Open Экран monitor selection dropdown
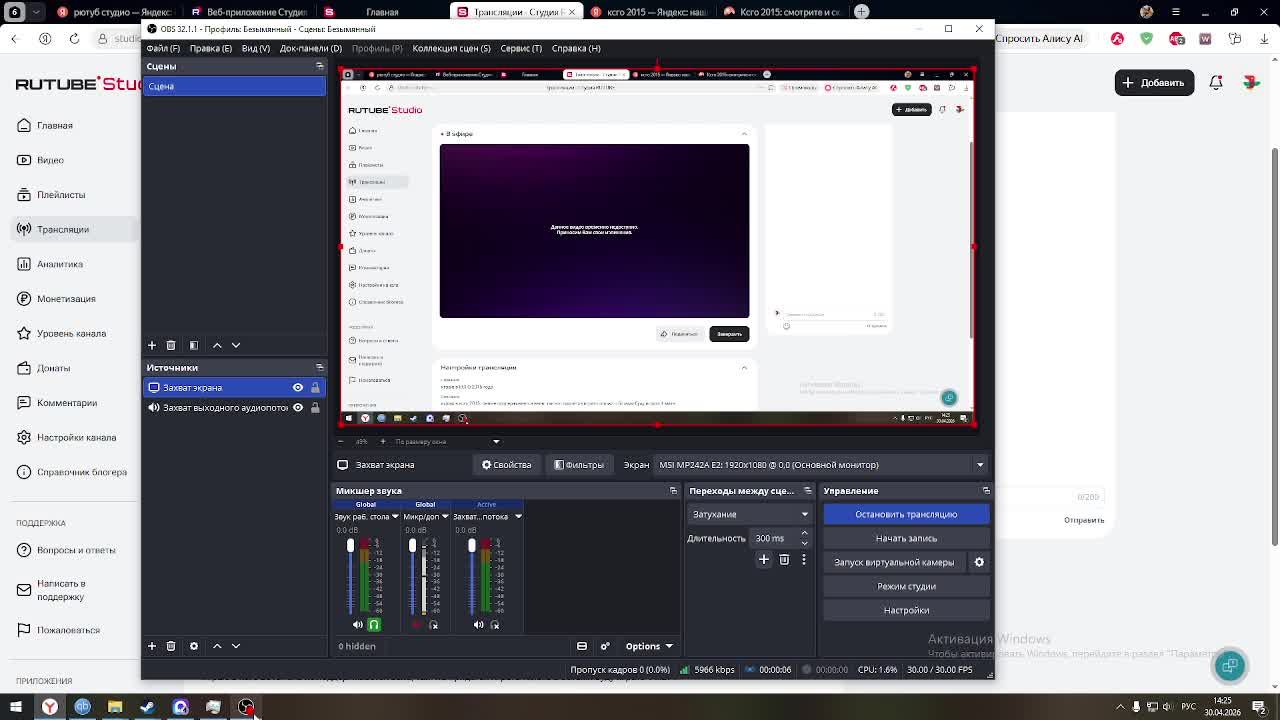 click(821, 465)
